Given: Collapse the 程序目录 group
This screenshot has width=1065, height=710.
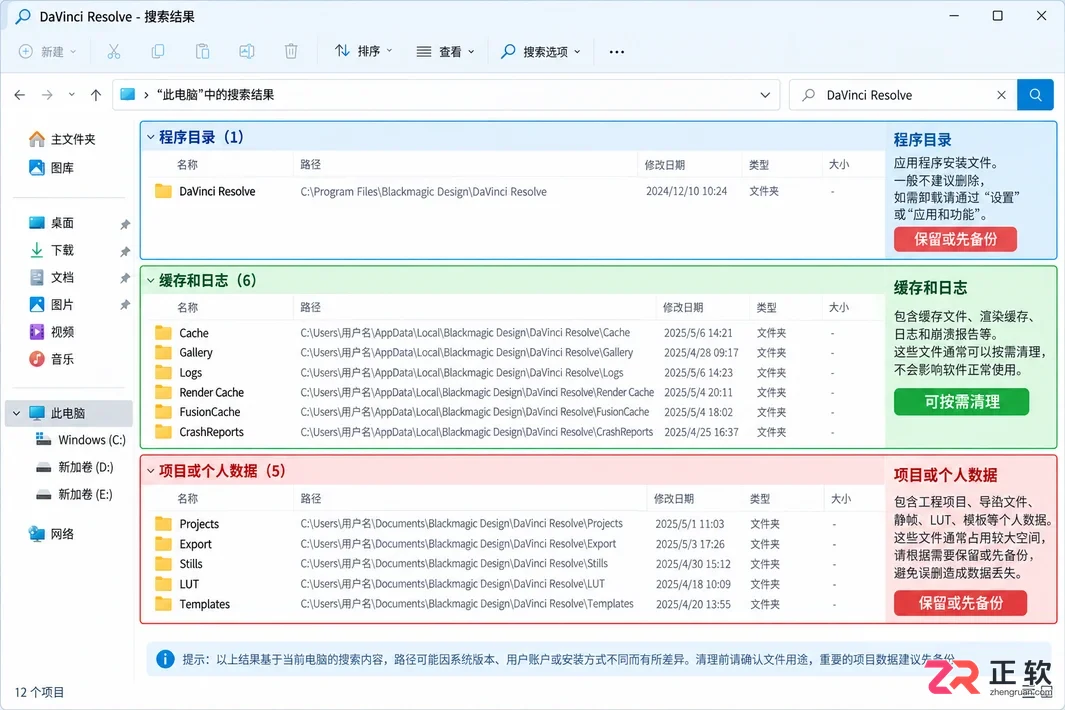Looking at the screenshot, I should pos(151,137).
